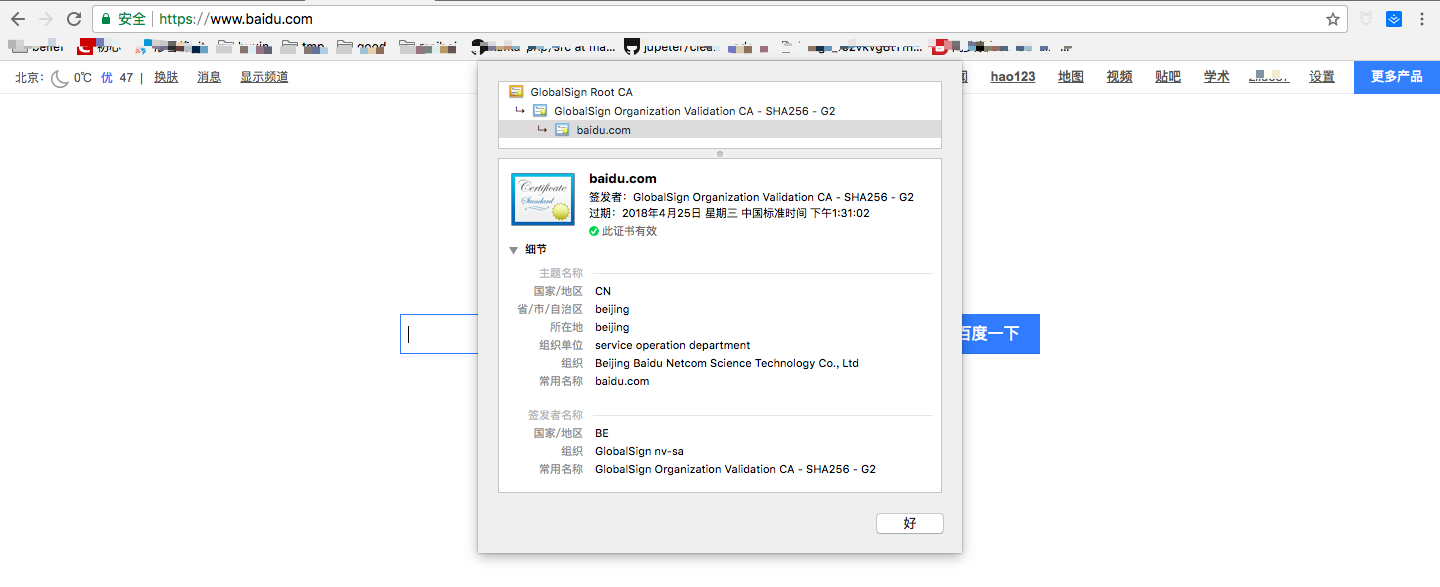Click beijing value in 省/市/自治区 row
The height and width of the screenshot is (587, 1440).
click(x=612, y=309)
